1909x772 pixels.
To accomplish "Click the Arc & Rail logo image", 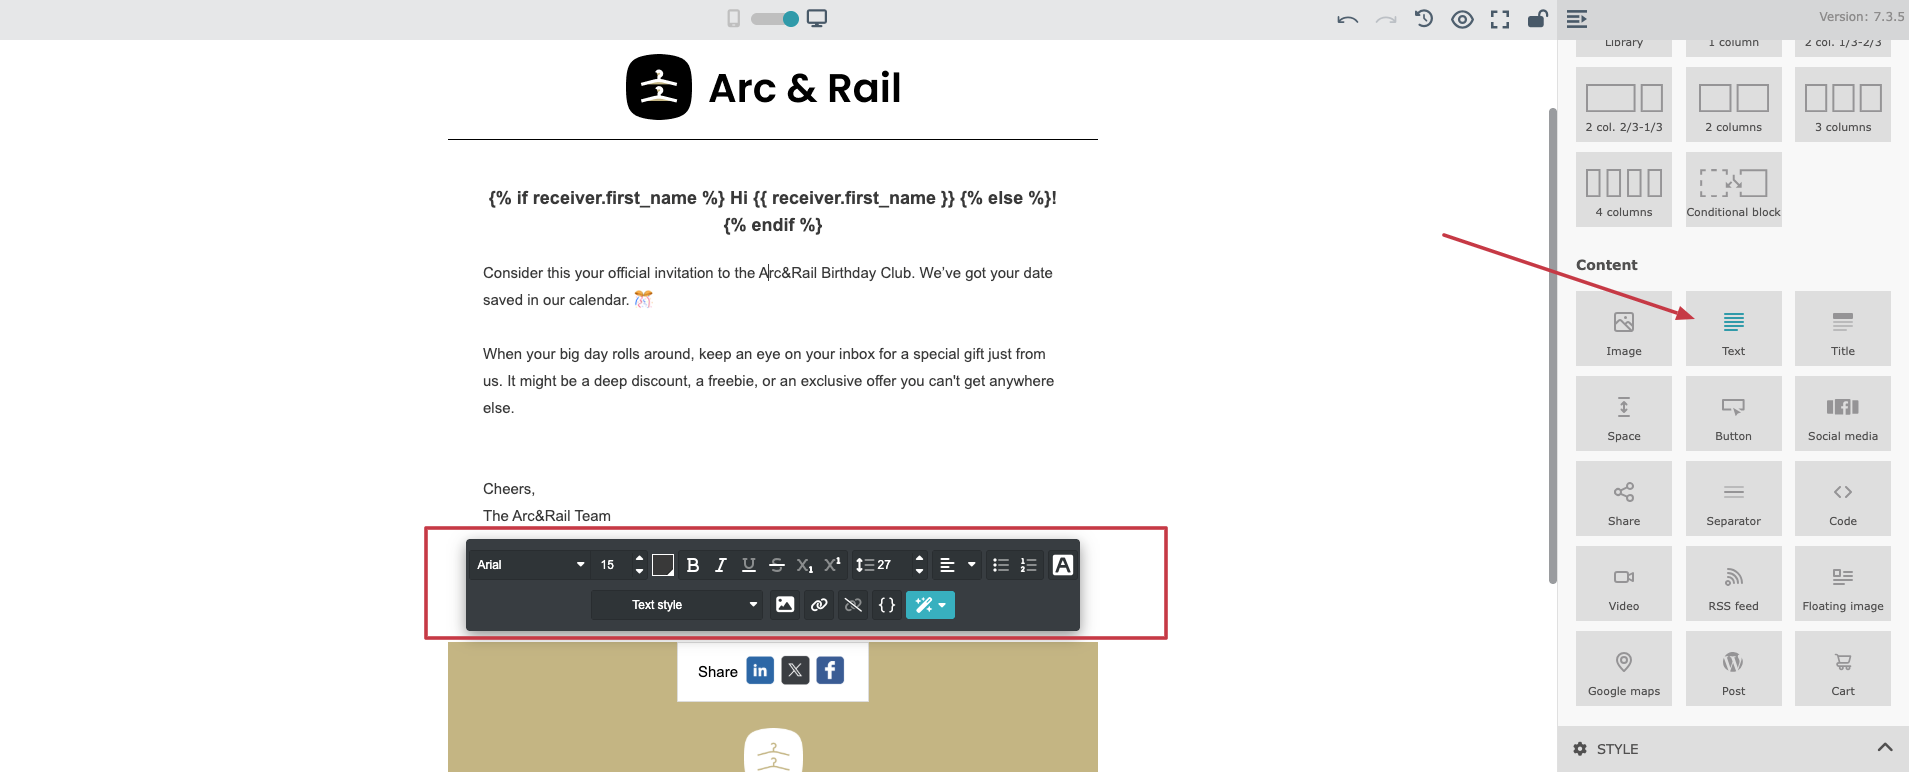I will [764, 87].
